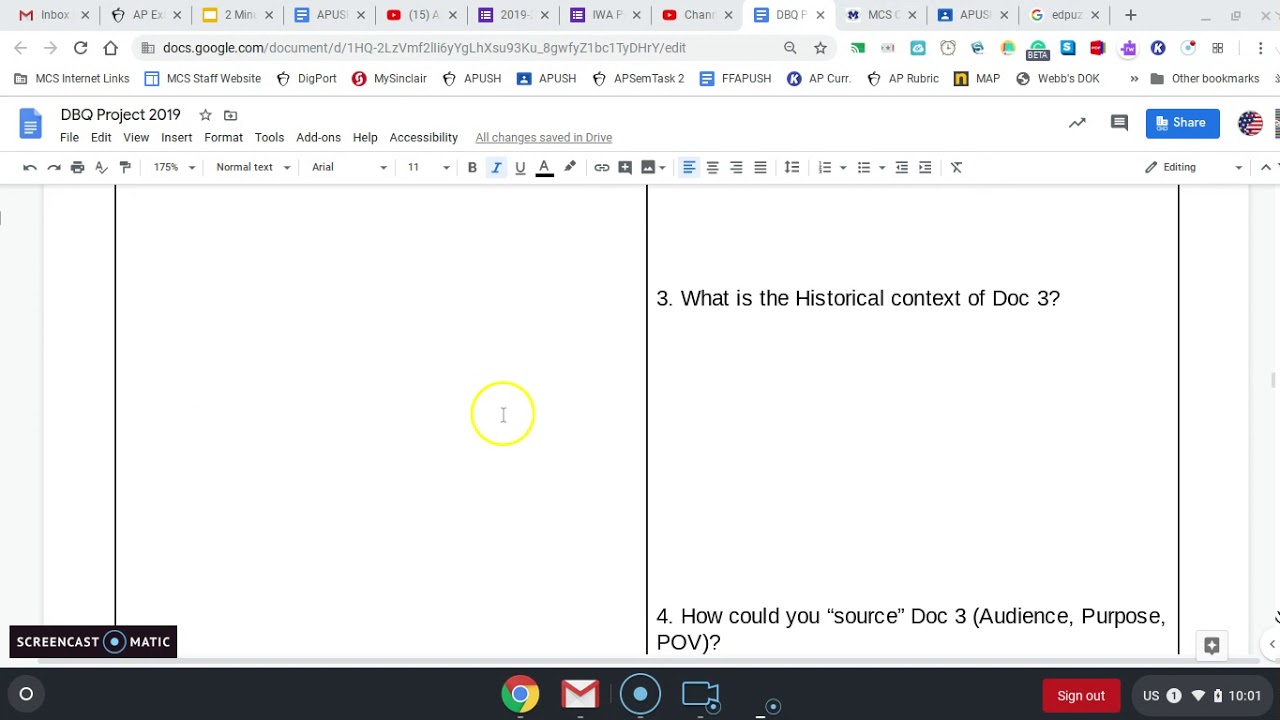Screen dimensions: 1280x720
Task: Open the File menu
Action: (69, 137)
